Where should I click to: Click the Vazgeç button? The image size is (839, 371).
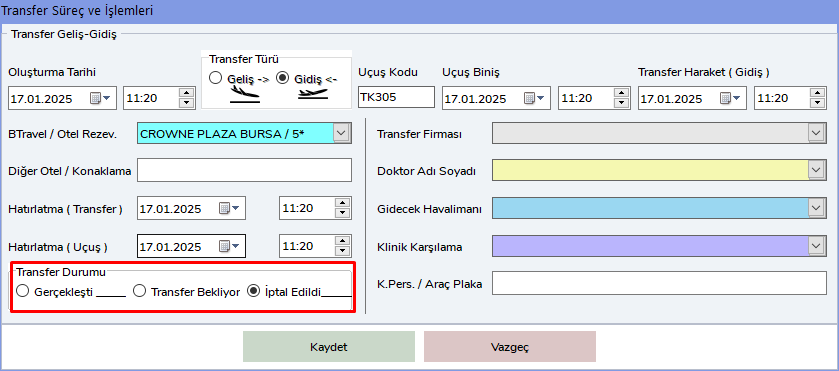[x=510, y=346]
